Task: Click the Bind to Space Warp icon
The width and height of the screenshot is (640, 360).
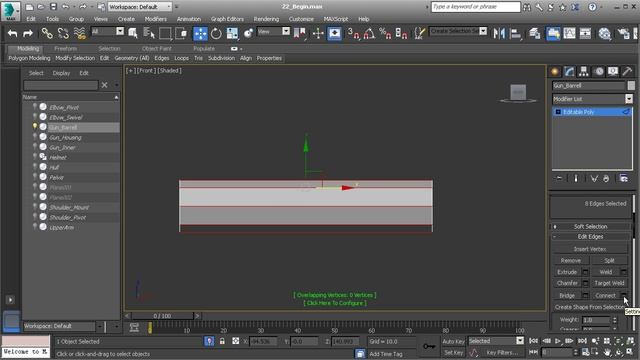Action: coord(79,33)
